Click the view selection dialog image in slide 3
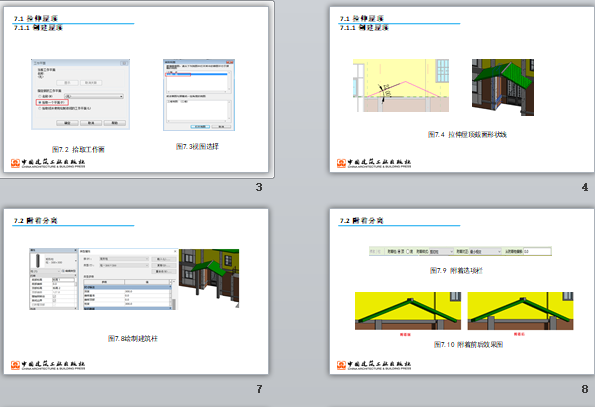The image size is (595, 407). (x=199, y=95)
